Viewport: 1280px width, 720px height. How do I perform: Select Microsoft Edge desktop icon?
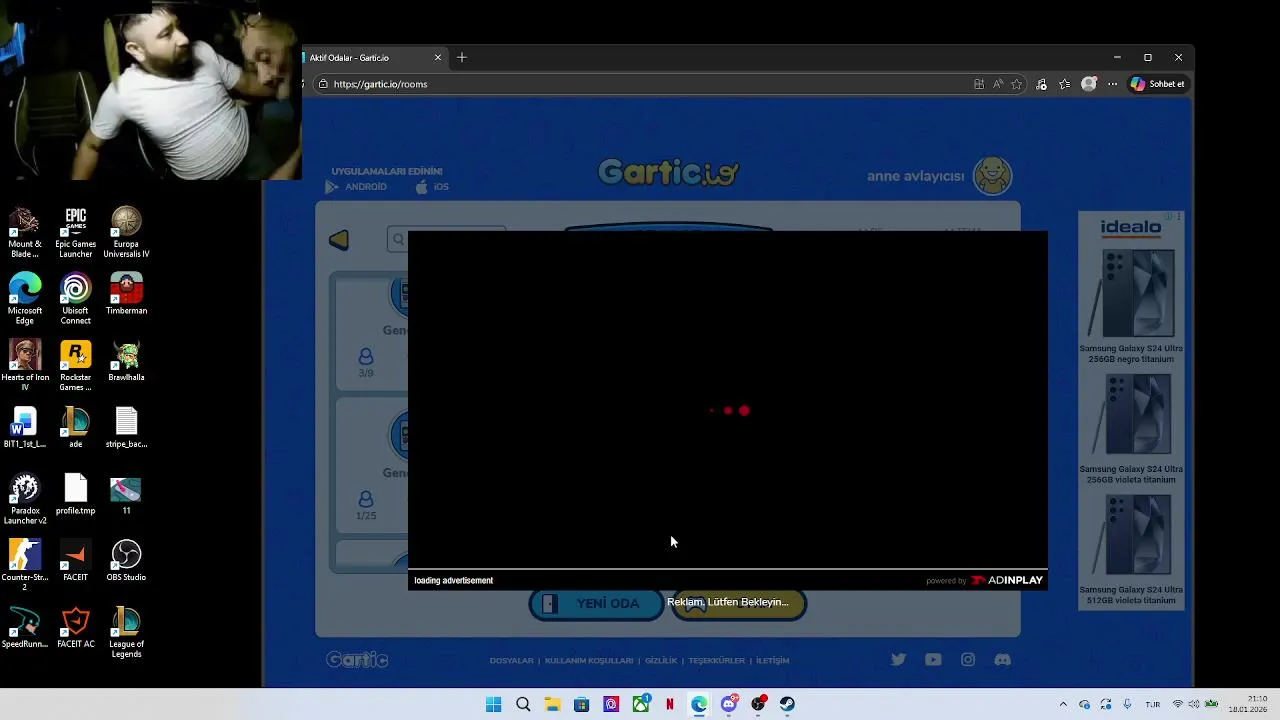pos(25,299)
